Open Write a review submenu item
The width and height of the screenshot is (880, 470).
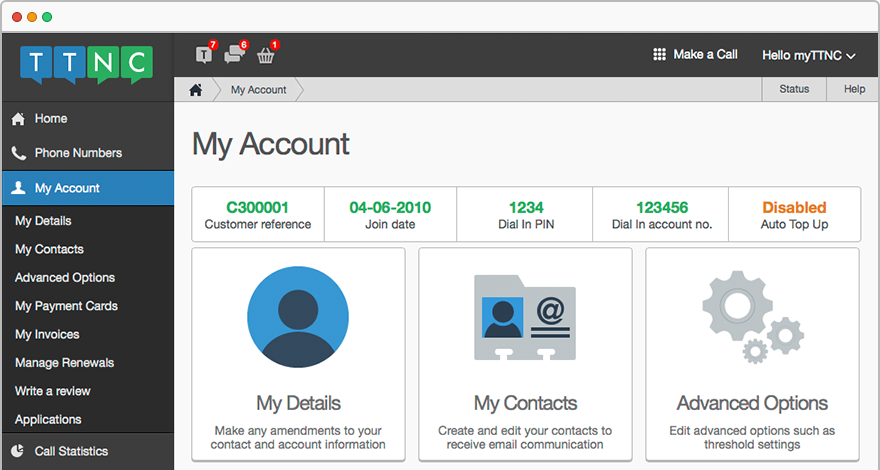53,391
